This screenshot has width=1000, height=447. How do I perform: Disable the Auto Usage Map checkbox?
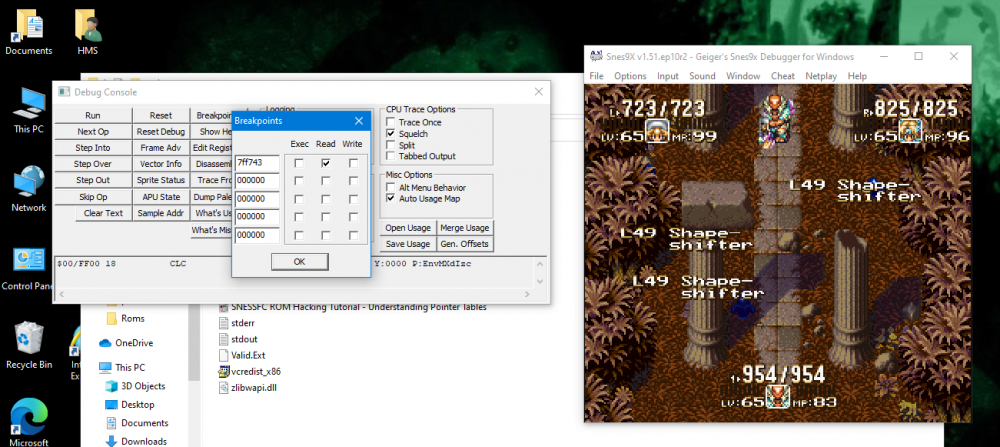[x=390, y=198]
